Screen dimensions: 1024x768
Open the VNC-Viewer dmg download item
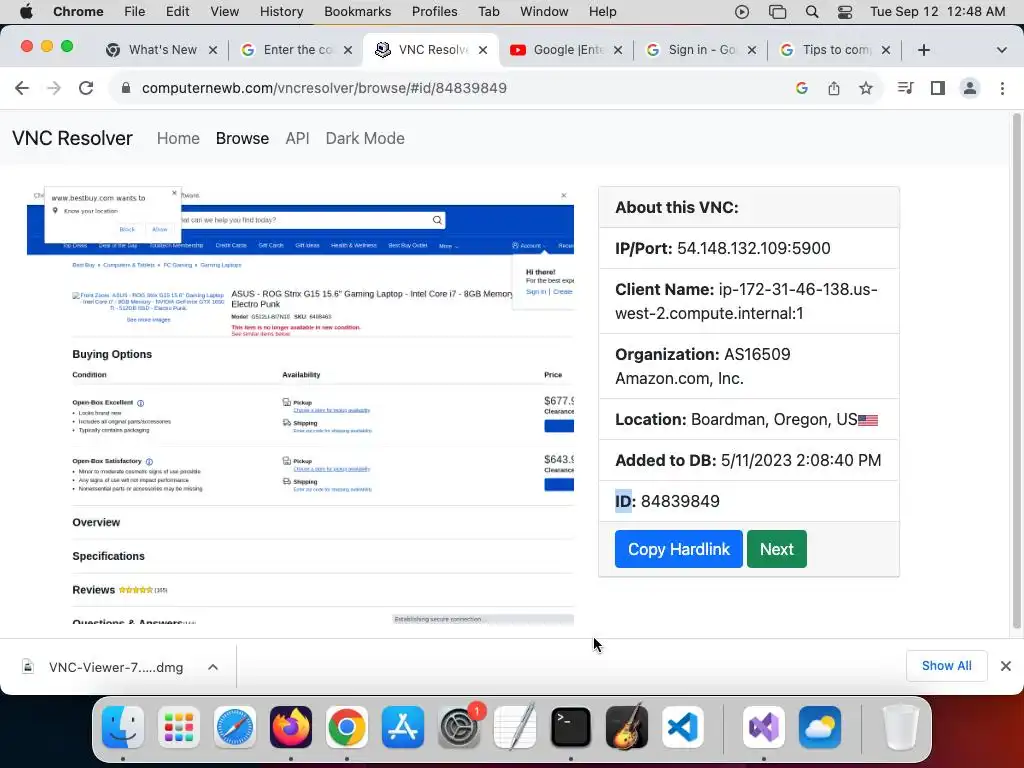pos(116,667)
